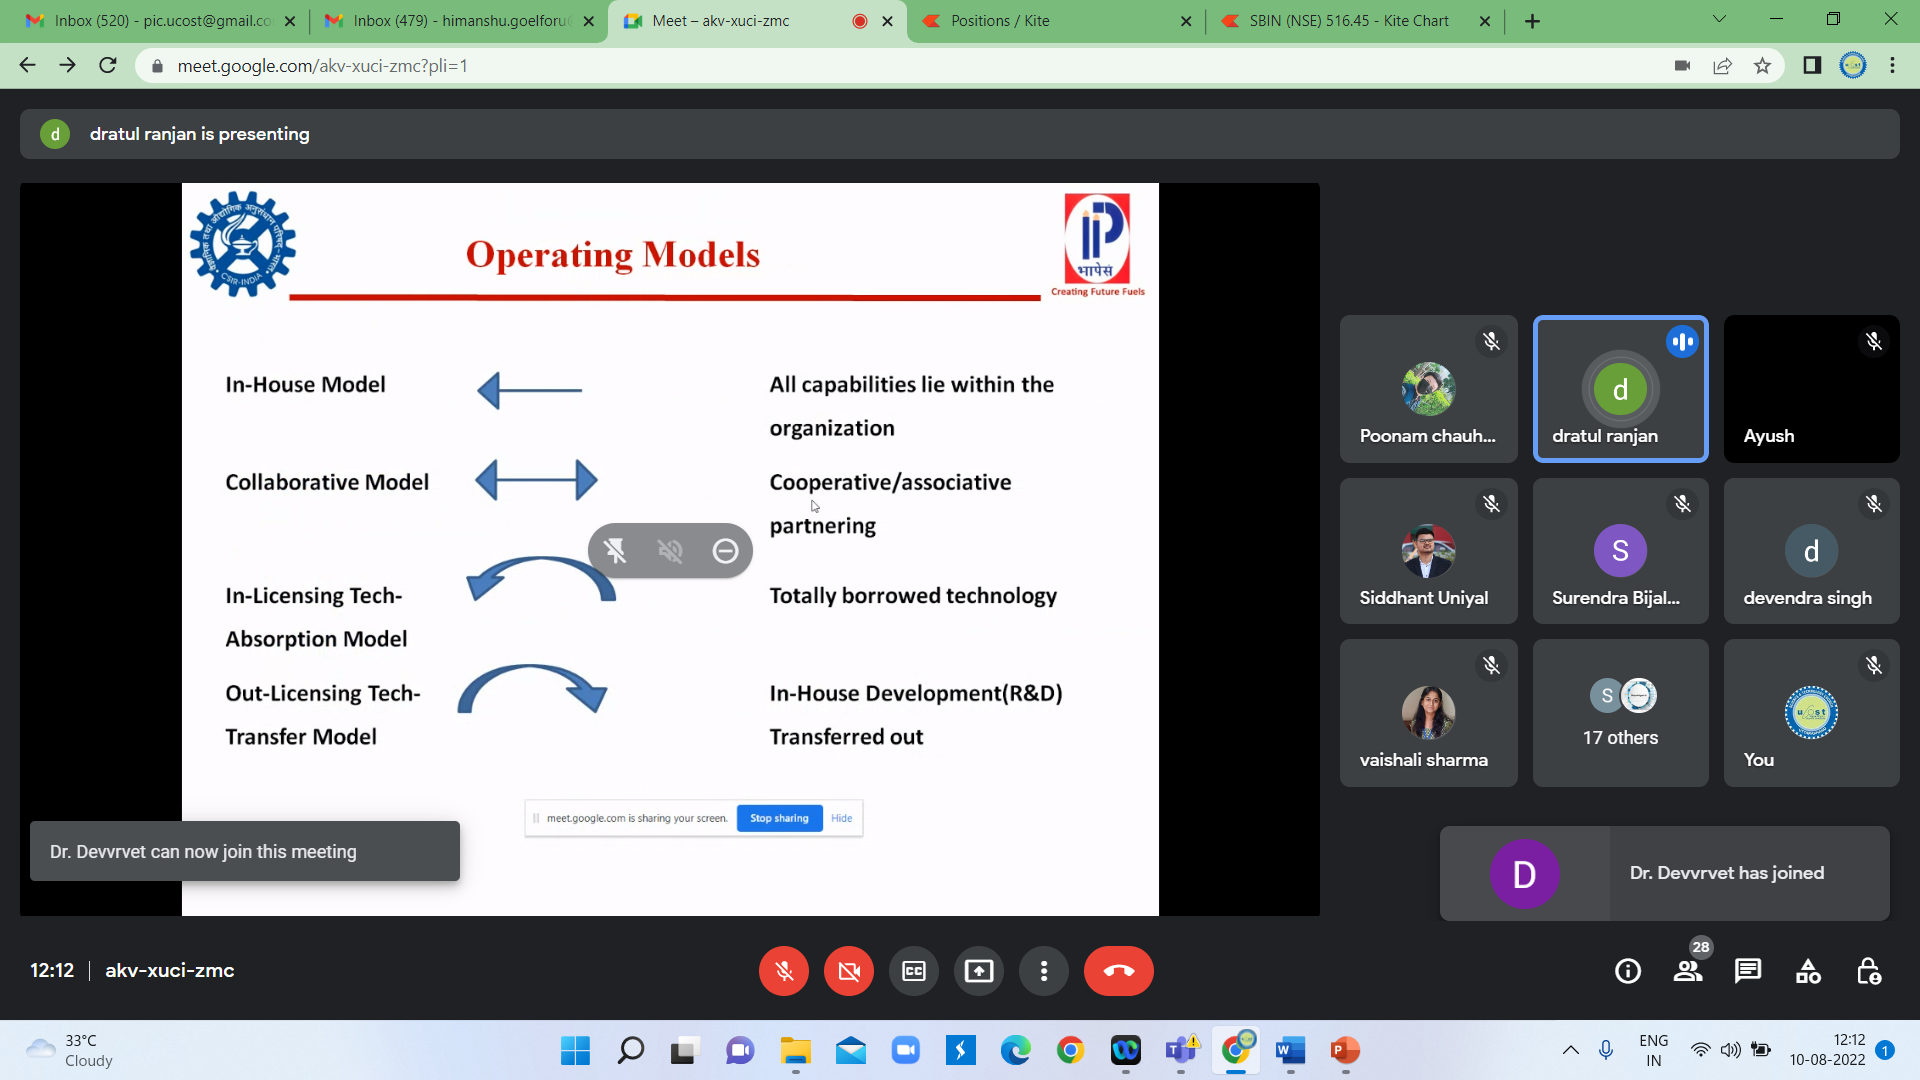
Task: Click the red Leave call button
Action: (1118, 971)
